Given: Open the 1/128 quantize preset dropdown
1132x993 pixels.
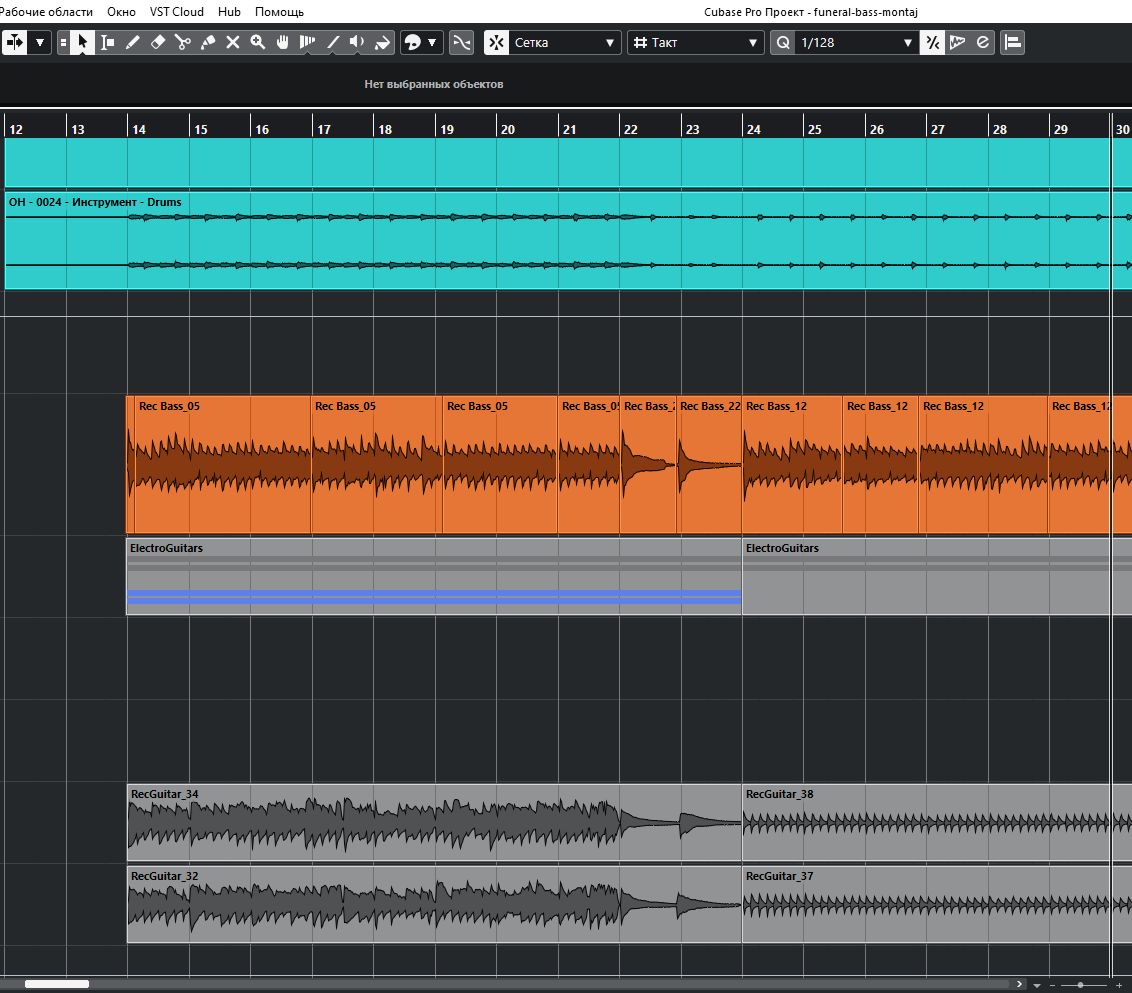Looking at the screenshot, I should click(856, 43).
